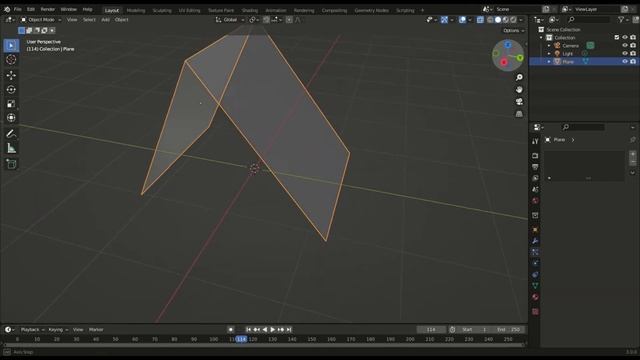Click the Blender logo menu icon

(7, 9)
